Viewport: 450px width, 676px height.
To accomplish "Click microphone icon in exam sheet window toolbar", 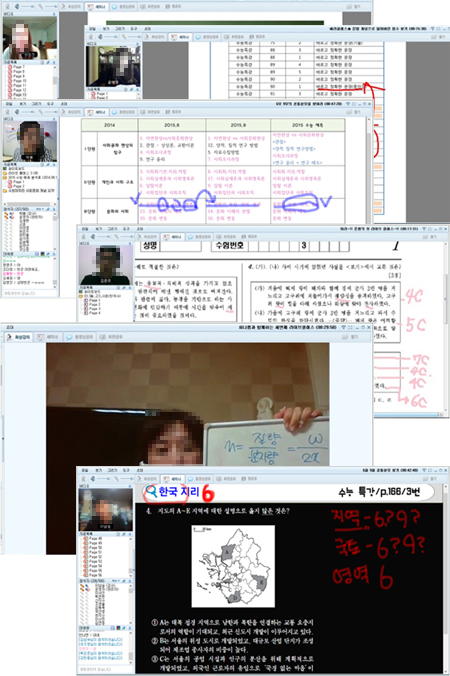I will tap(84, 237).
